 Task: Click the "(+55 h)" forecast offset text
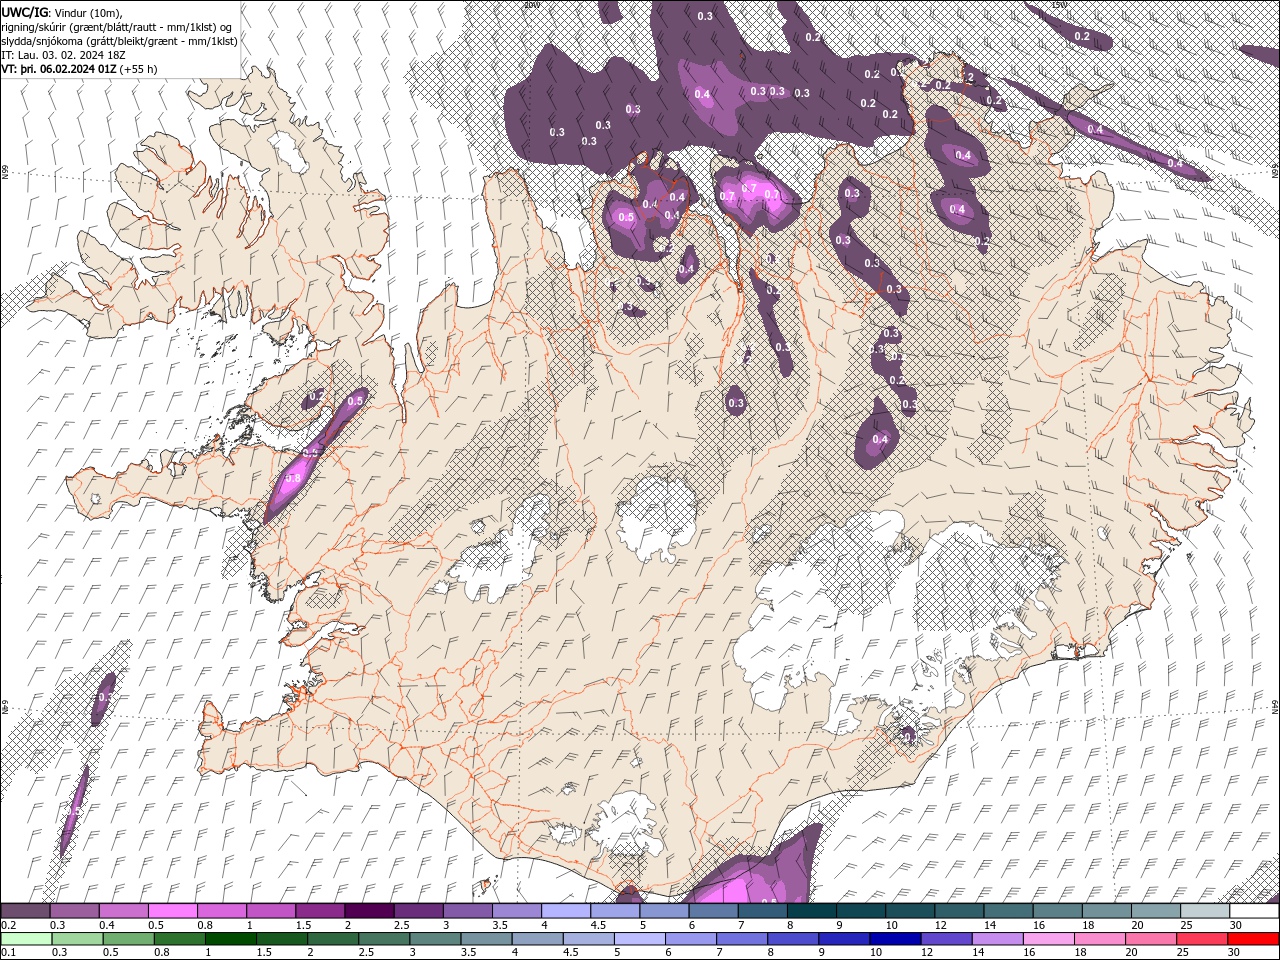[138, 69]
